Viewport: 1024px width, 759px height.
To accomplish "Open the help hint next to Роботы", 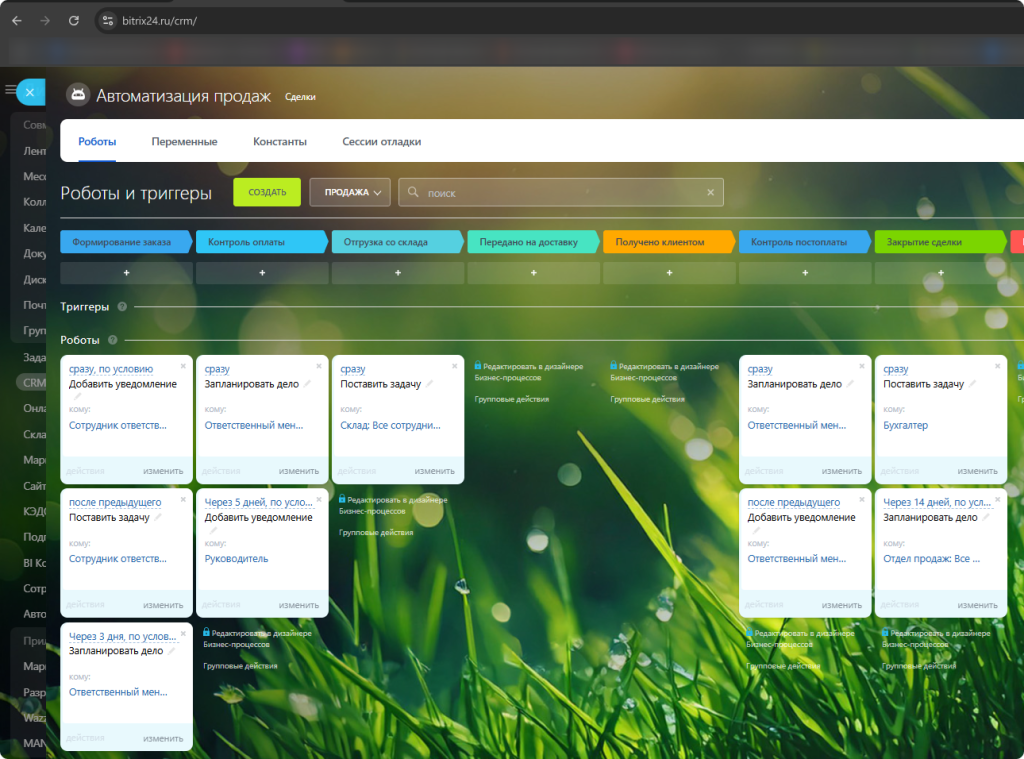I will coord(113,340).
